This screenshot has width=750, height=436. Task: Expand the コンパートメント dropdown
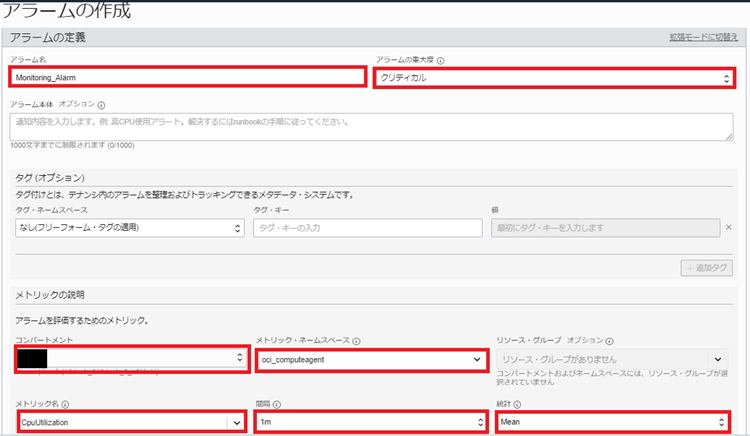point(130,357)
